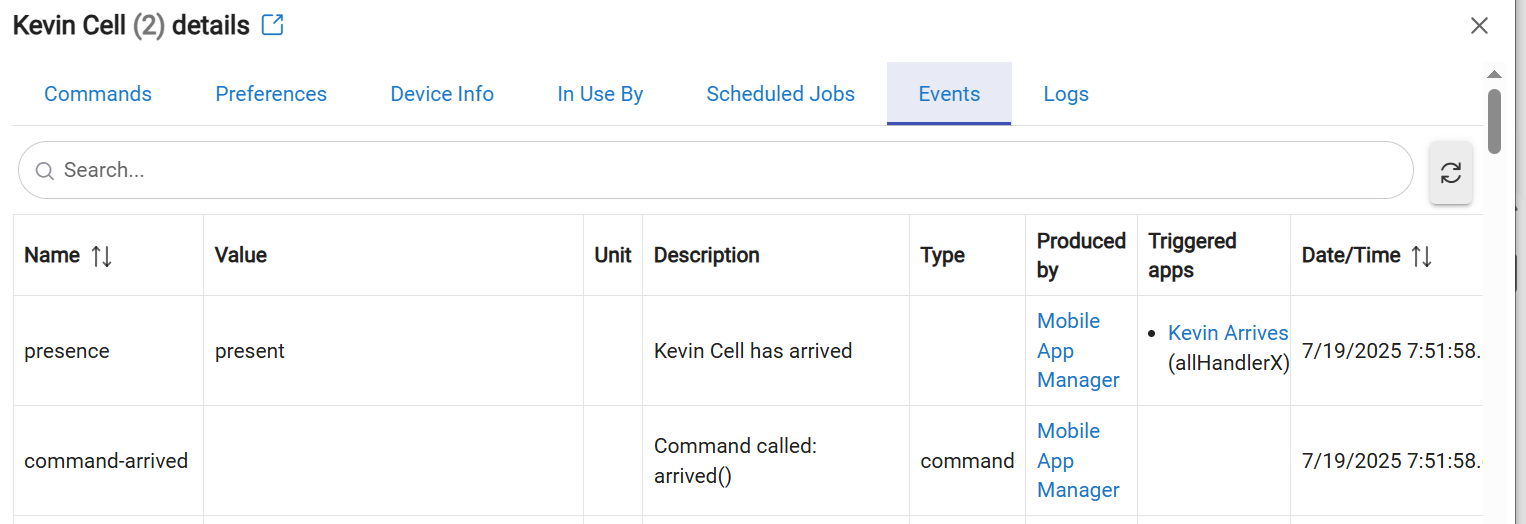Select the In Use By tab
The image size is (1526, 524).
tap(600, 94)
